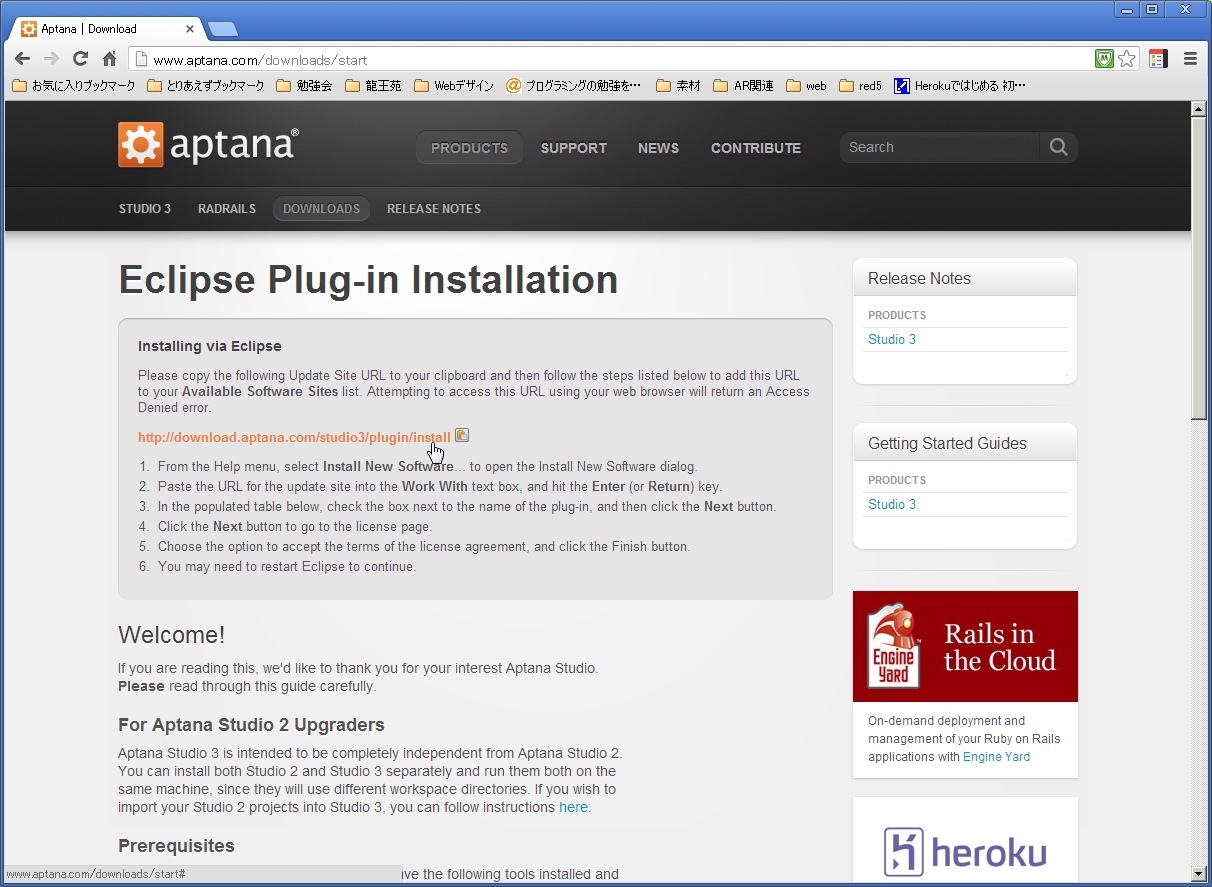The width and height of the screenshot is (1212, 887).
Task: Open the red5 bookmark folder
Action: click(x=860, y=86)
